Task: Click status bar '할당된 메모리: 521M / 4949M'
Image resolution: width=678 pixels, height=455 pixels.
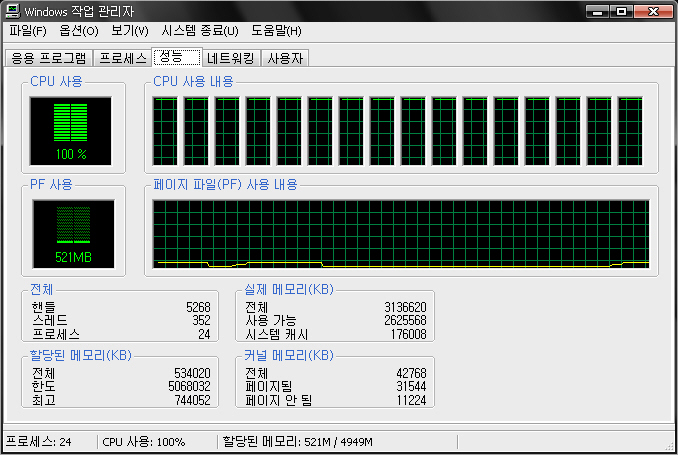Action: click(x=297, y=442)
